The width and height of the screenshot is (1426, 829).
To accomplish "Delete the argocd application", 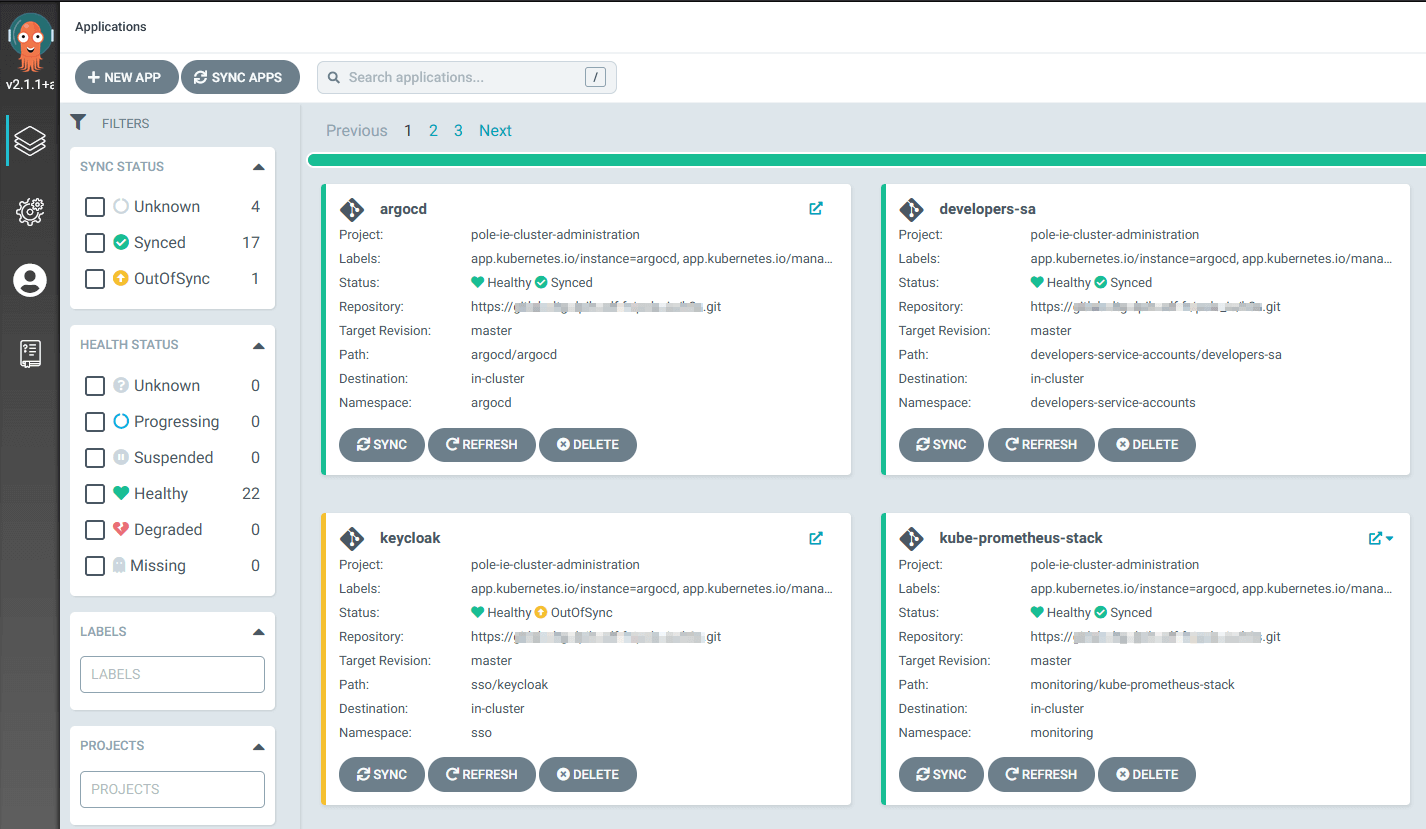I will point(588,445).
